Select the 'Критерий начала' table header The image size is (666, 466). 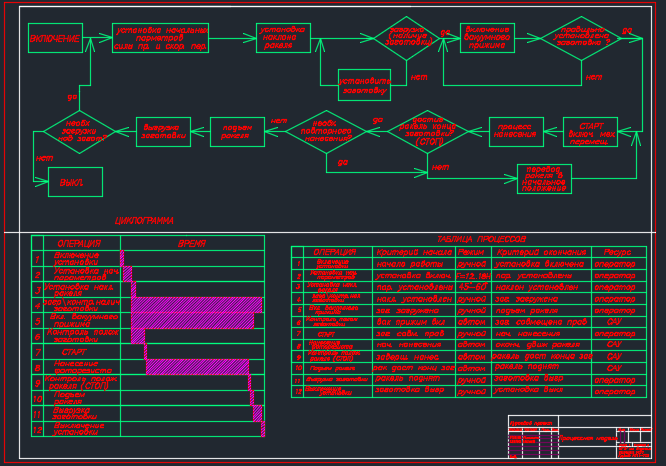(414, 252)
